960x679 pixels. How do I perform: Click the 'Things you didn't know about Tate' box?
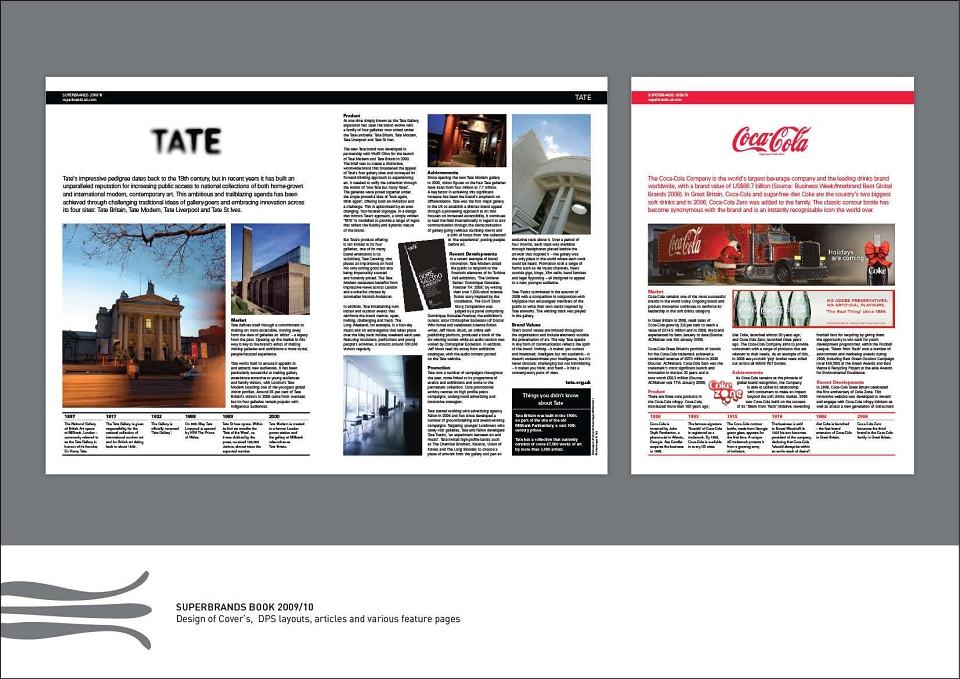coord(550,422)
